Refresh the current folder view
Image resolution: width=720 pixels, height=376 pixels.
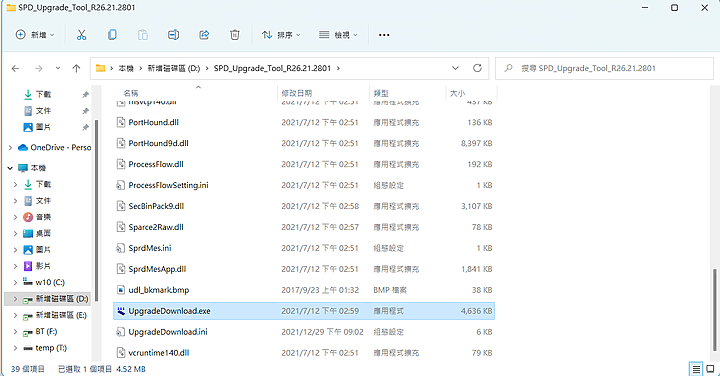click(478, 68)
